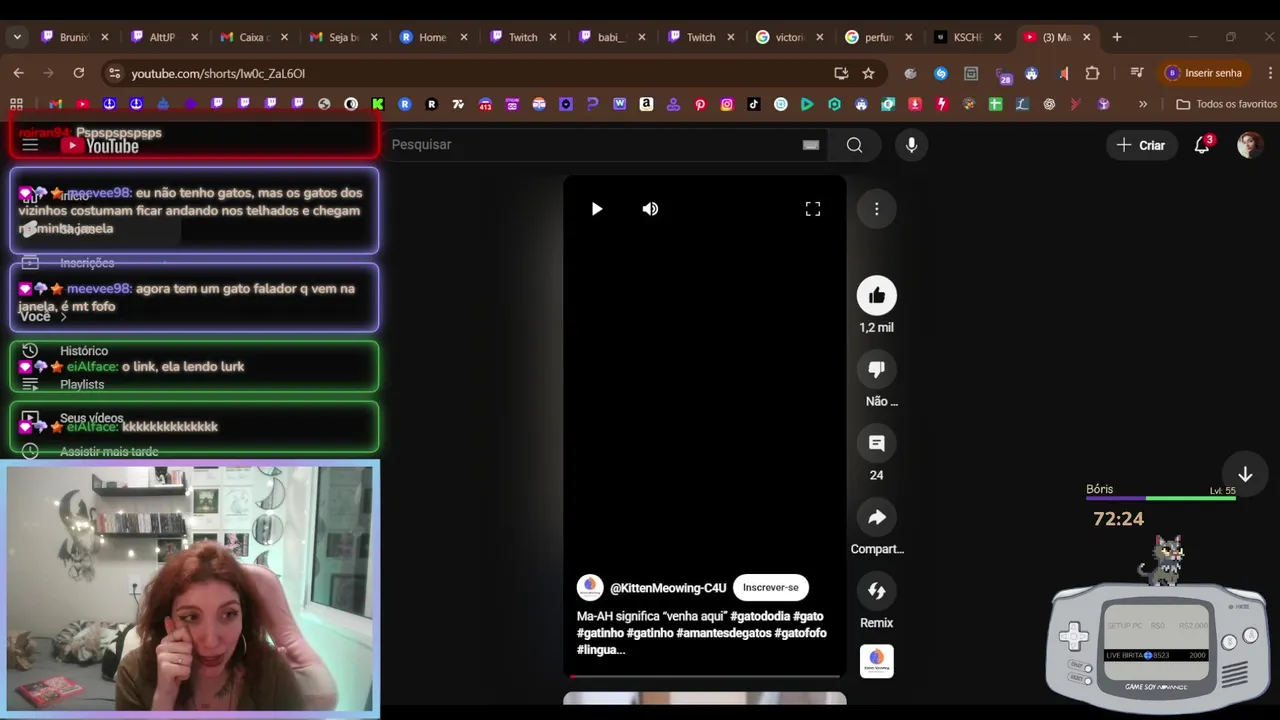Open the KittenMeowing-C4U channel avatar
1280x720 pixels.
coord(590,587)
